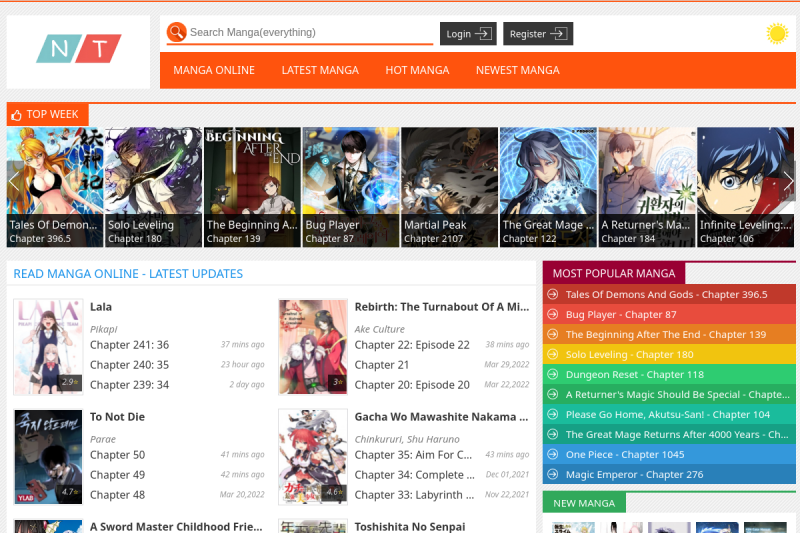Viewport: 800px width, 533px height.
Task: Open Lala Chapter 240: 35
Action: pyautogui.click(x=130, y=365)
